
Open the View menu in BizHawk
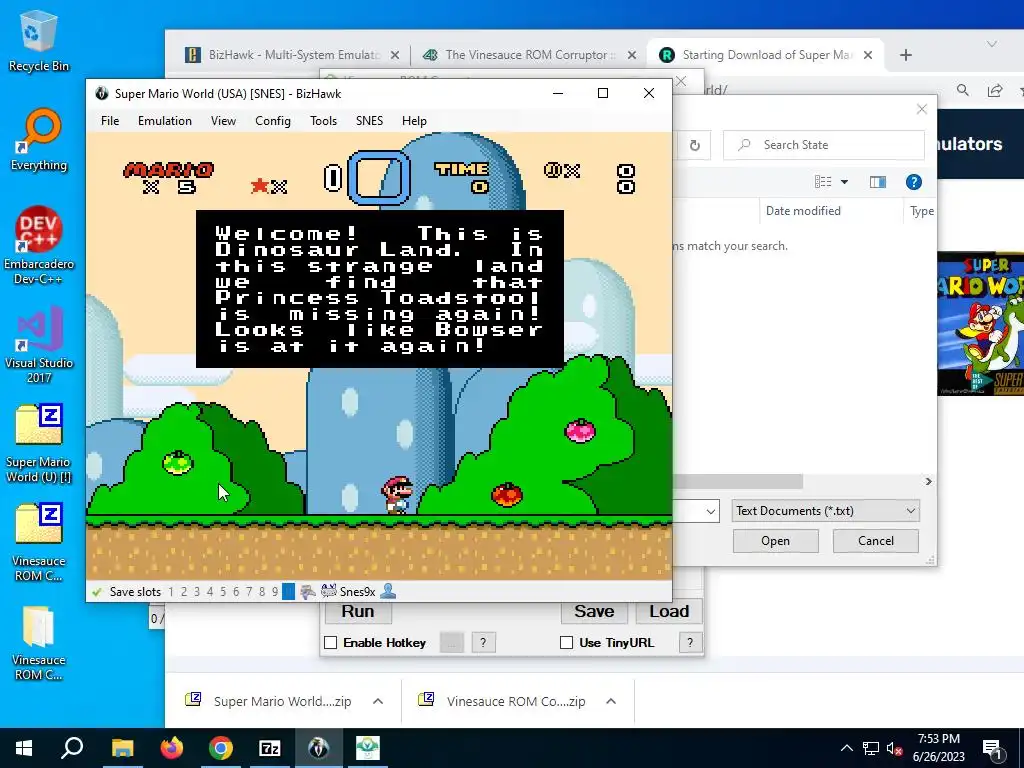tap(223, 121)
